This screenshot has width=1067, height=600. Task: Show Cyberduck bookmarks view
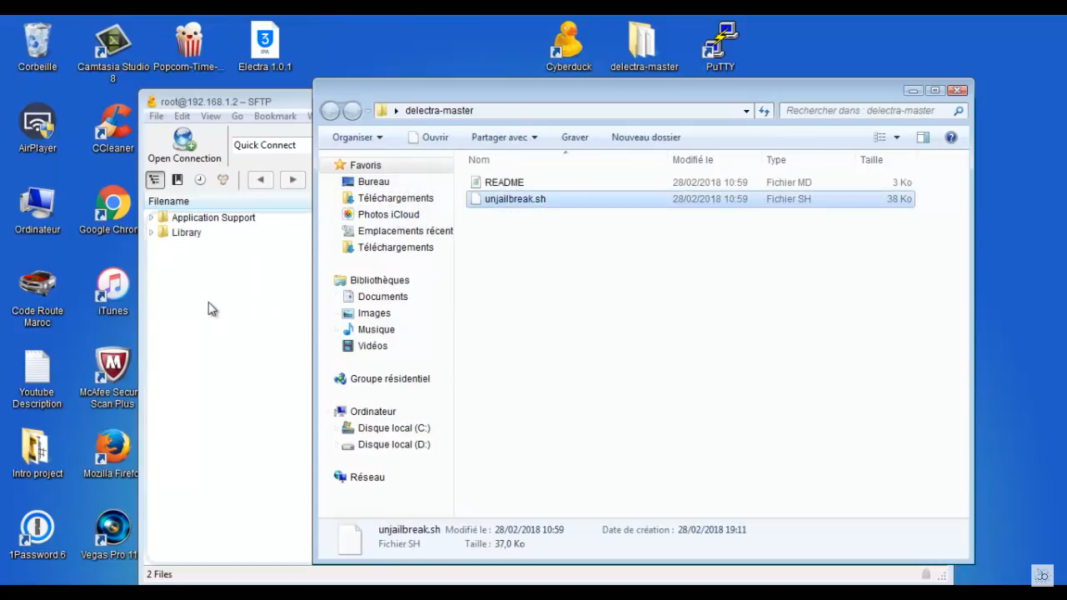coord(177,180)
